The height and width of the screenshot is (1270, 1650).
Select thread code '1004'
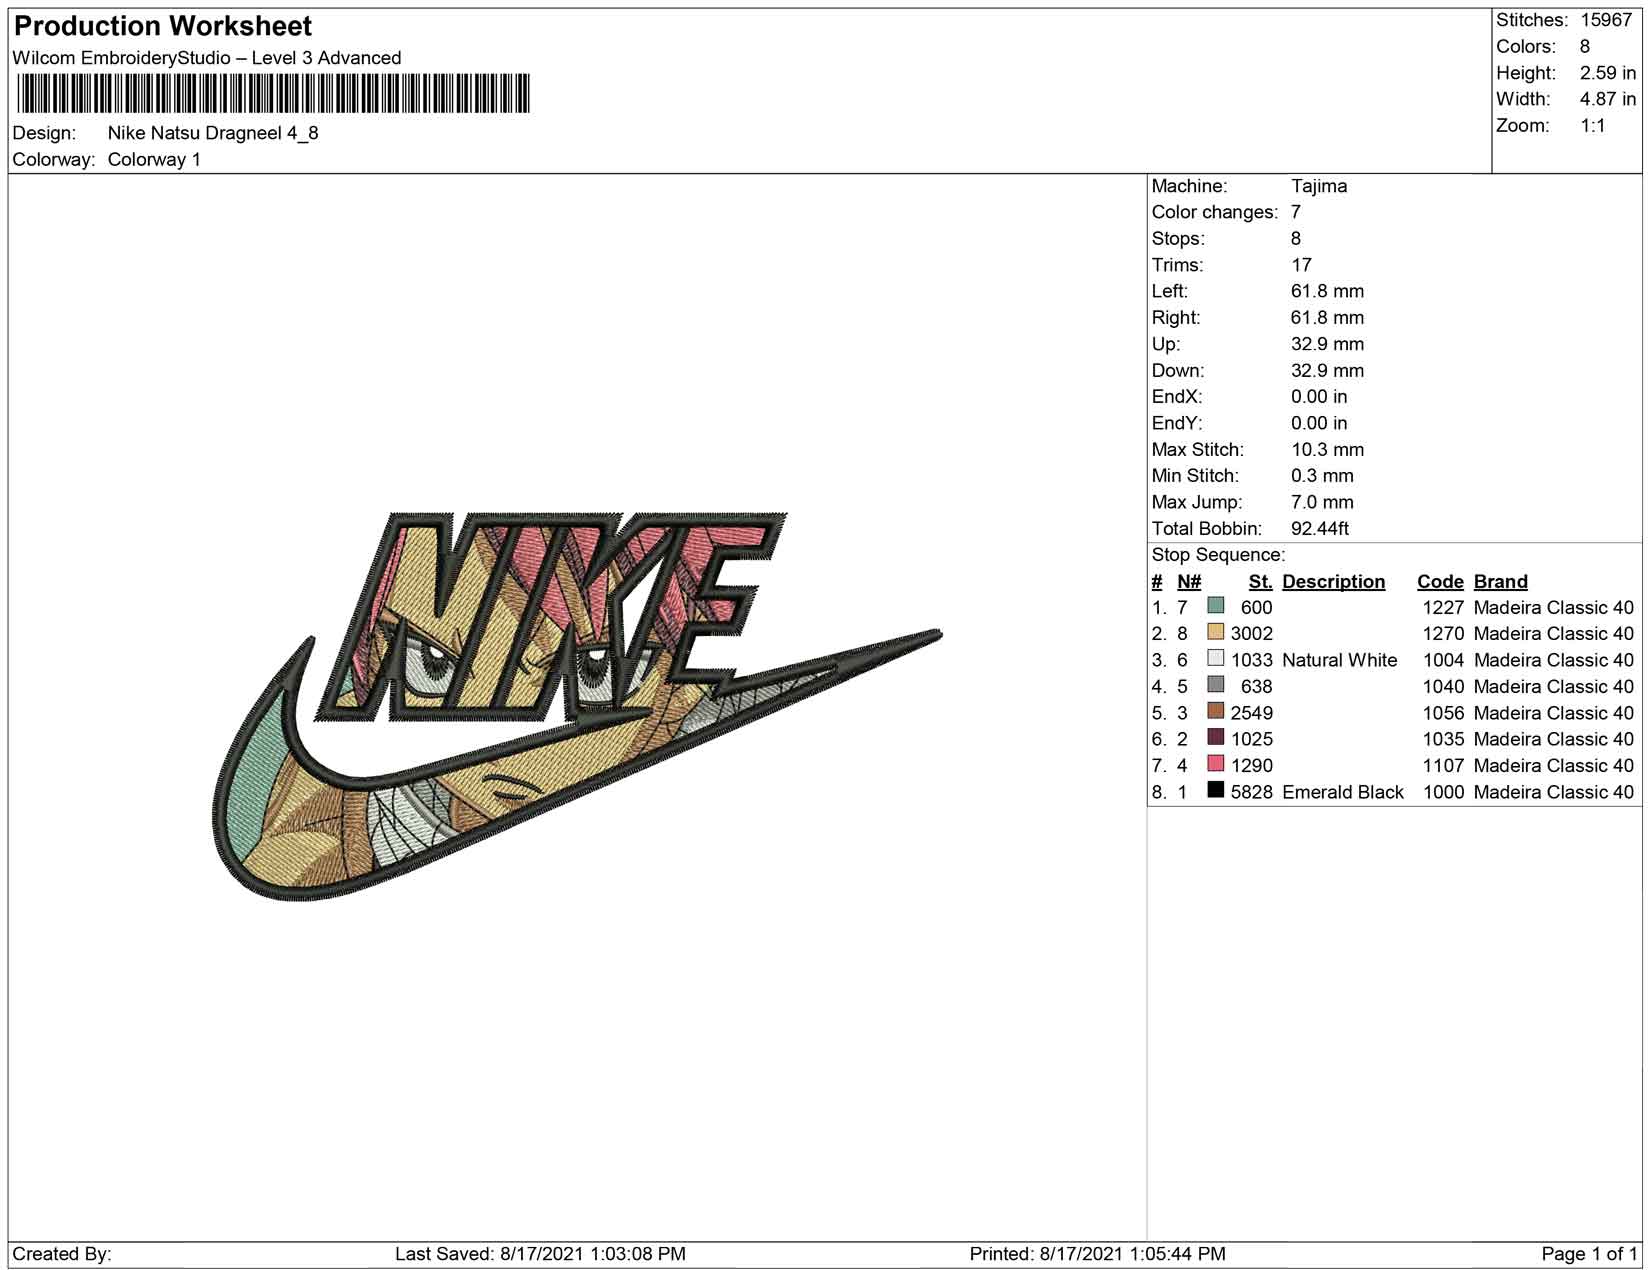click(x=1443, y=660)
